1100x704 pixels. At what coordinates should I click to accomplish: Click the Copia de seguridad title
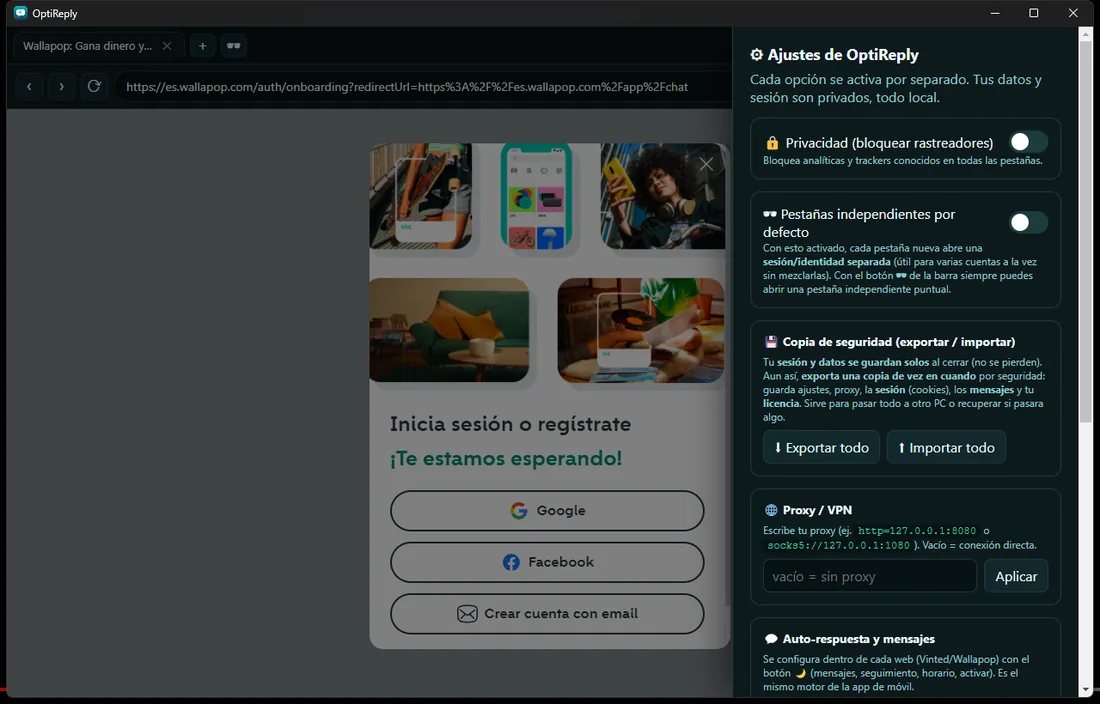899,342
